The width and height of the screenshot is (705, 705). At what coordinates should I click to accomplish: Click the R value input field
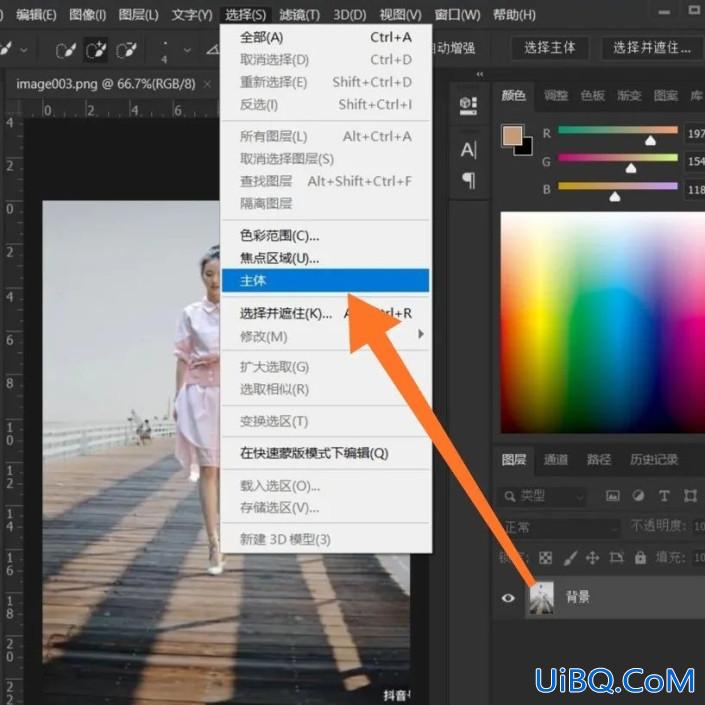click(x=695, y=134)
